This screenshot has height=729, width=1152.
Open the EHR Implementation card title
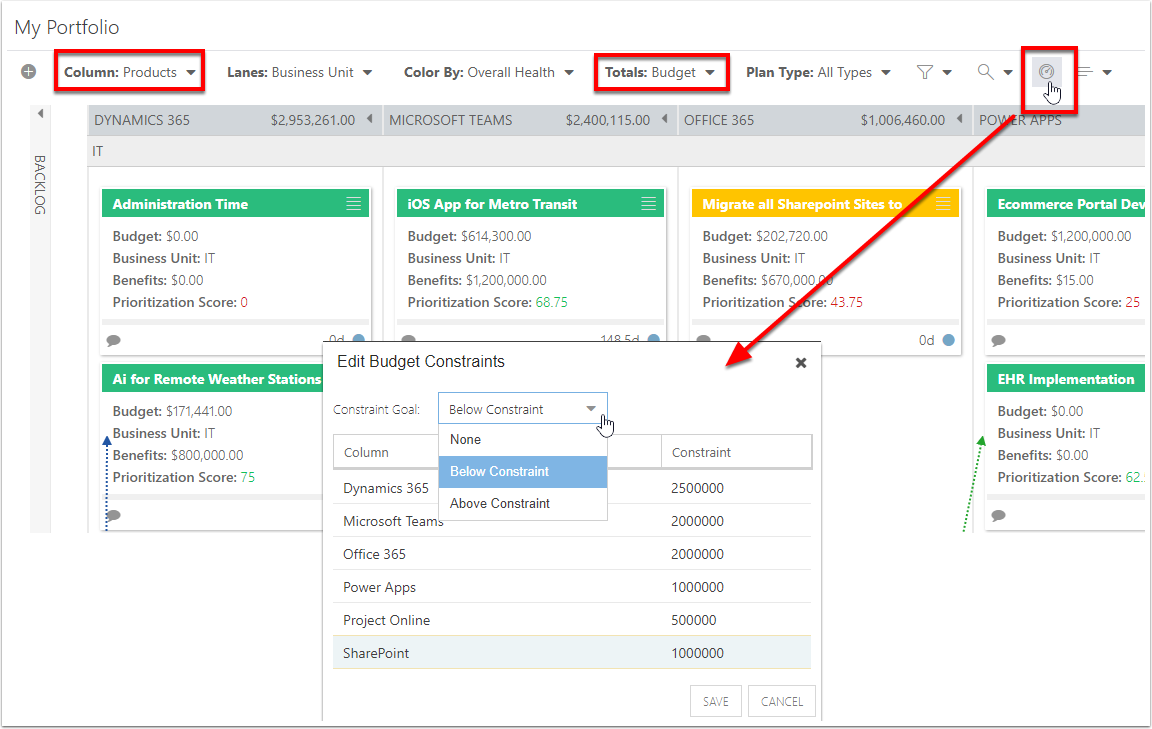[x=1065, y=379]
